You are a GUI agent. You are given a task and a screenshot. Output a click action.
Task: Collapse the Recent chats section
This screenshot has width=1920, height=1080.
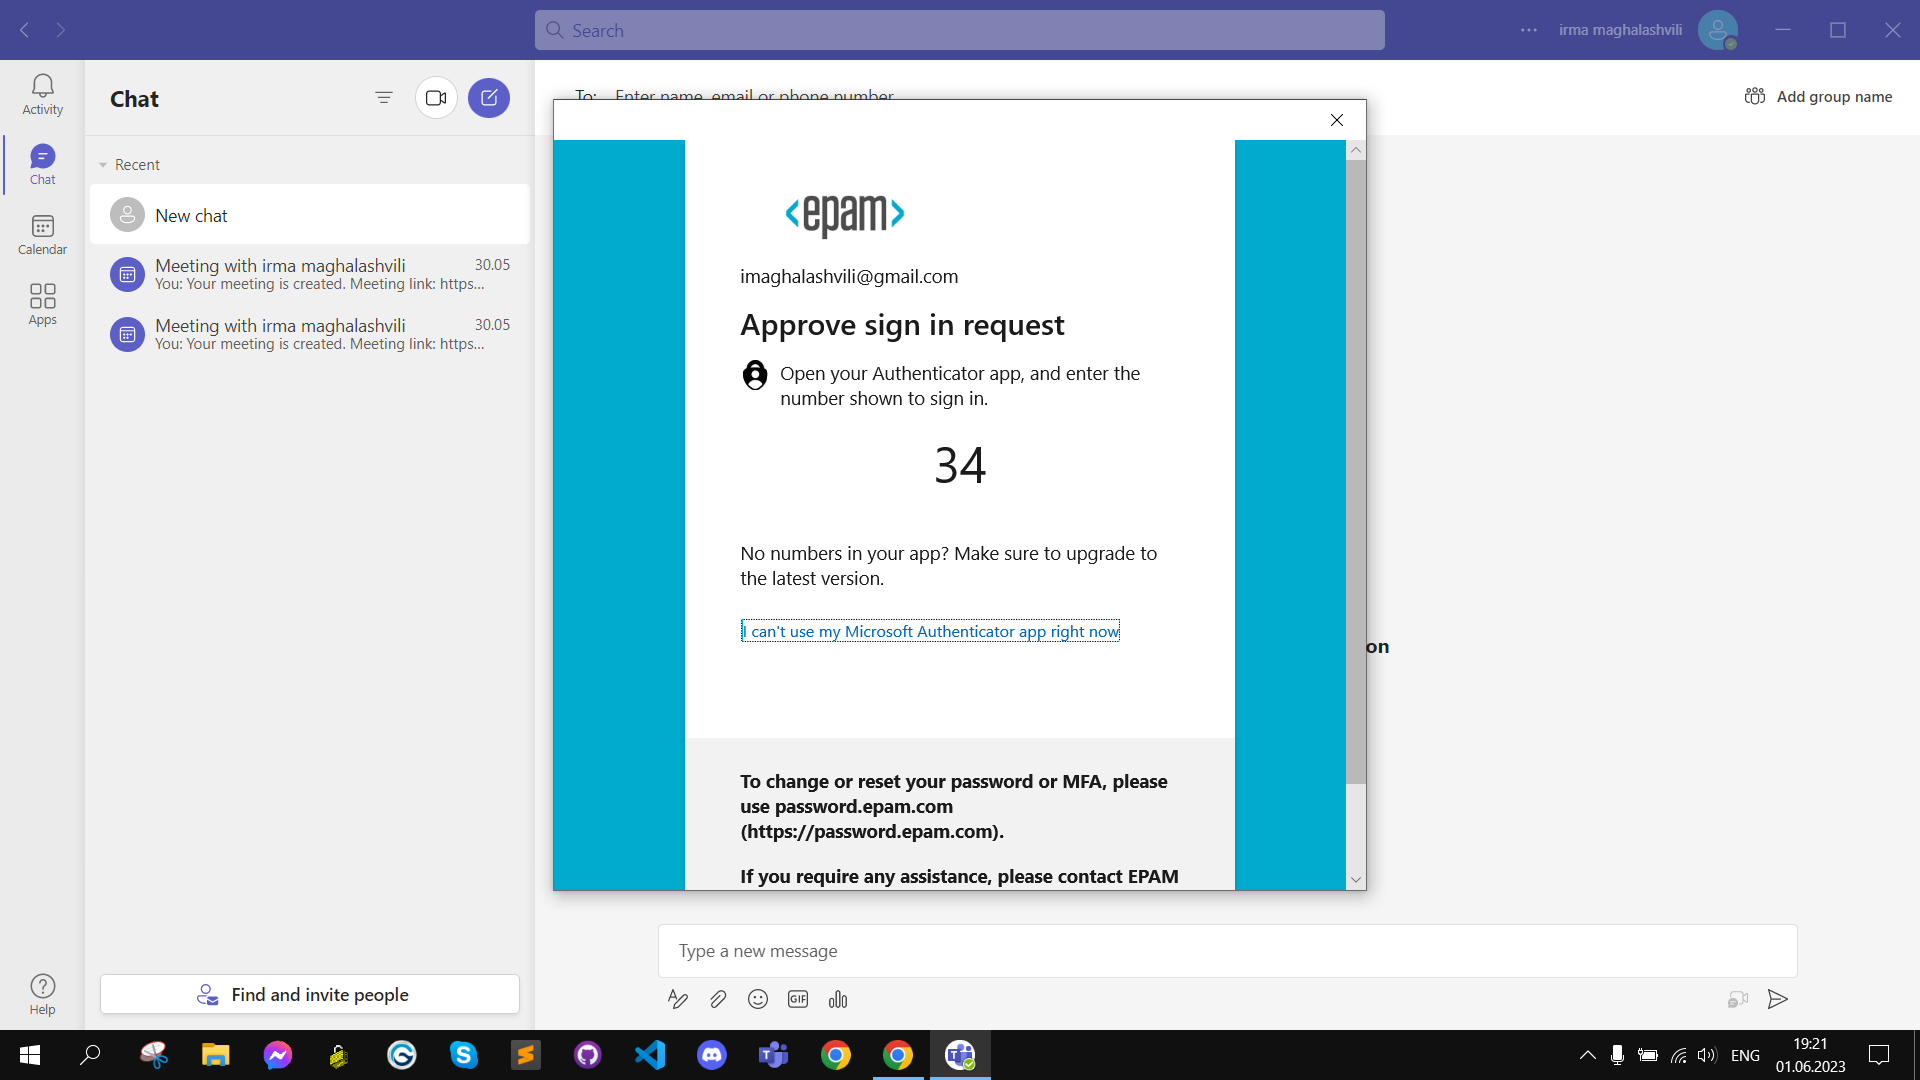[103, 165]
